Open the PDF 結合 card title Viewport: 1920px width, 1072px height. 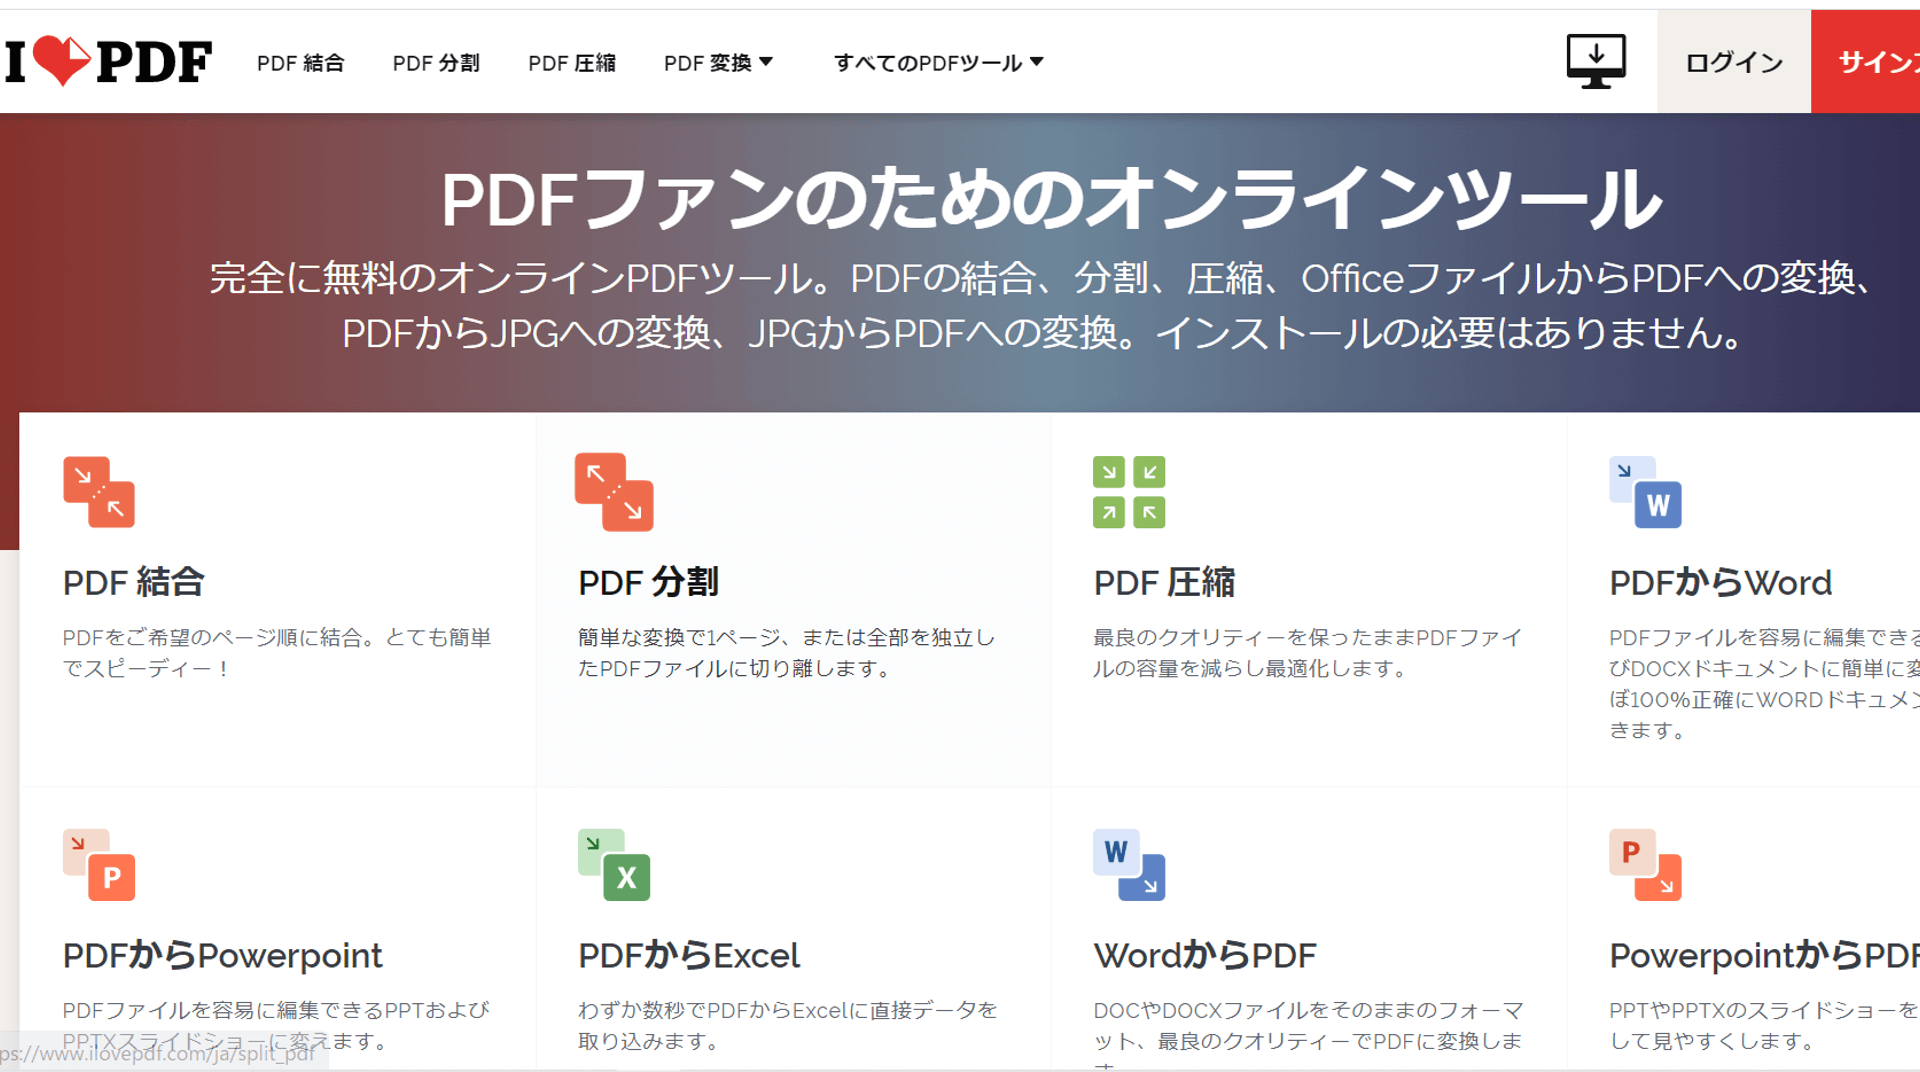click(134, 582)
